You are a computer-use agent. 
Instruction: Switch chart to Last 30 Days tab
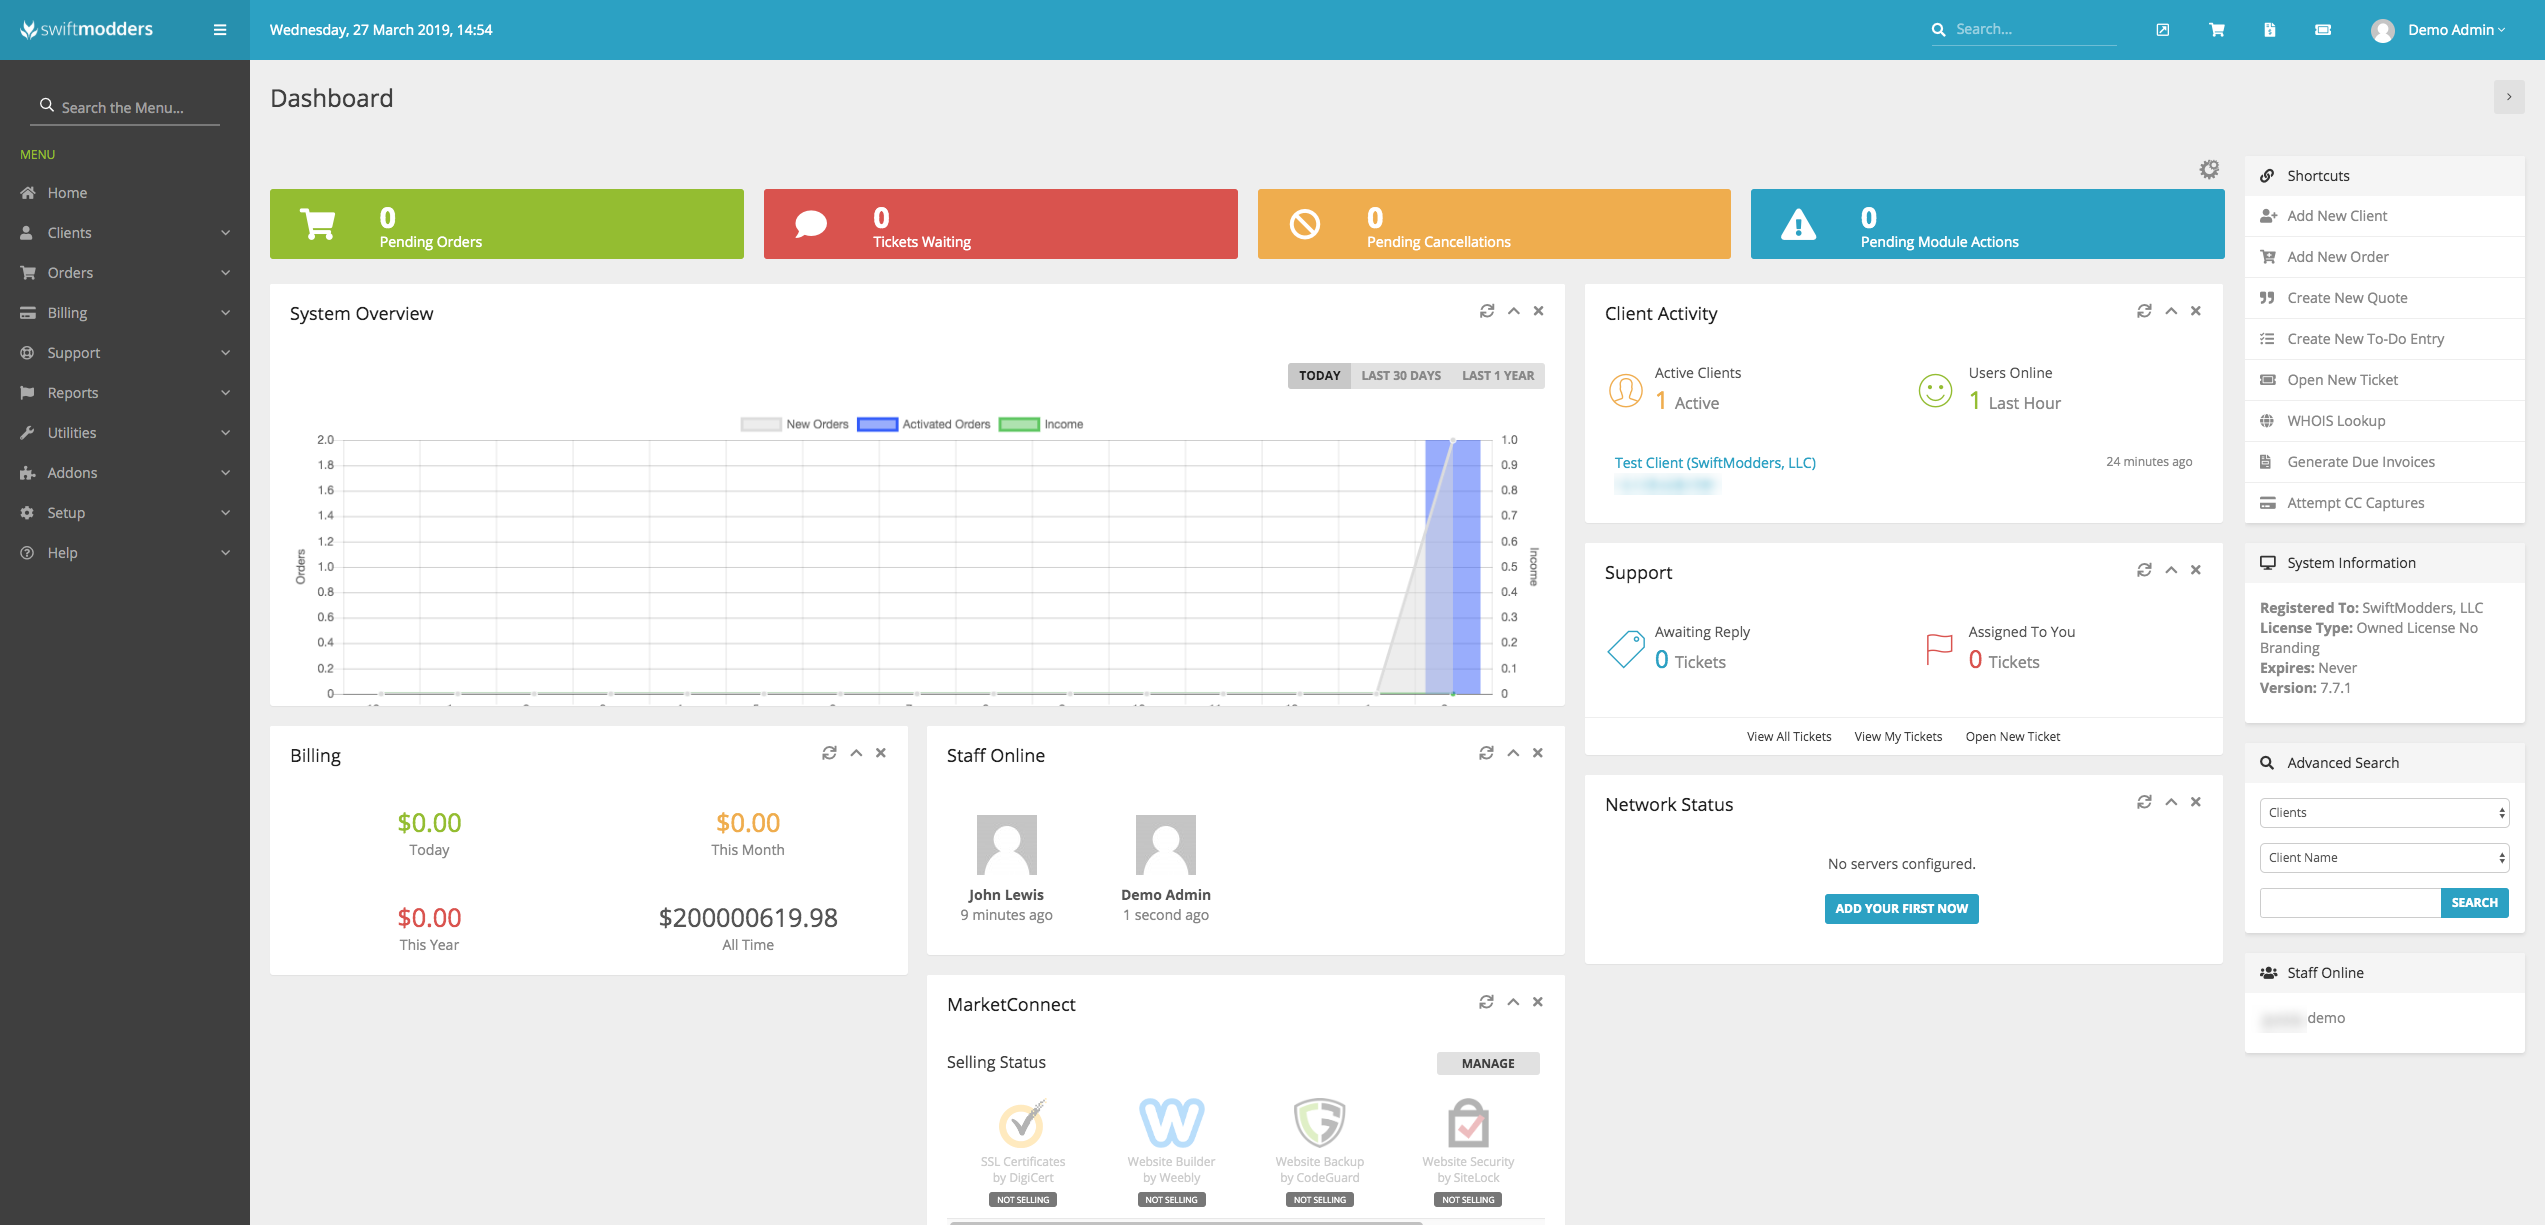pos(1400,376)
